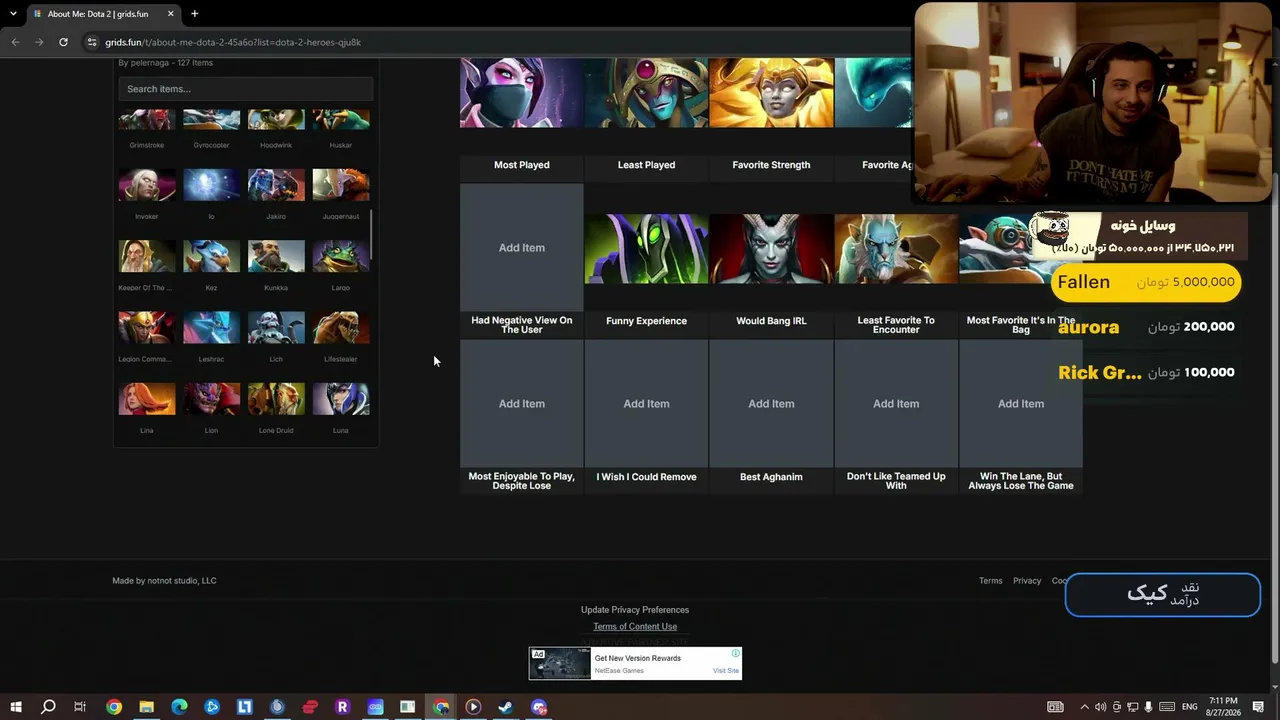Choose the Lich hero thumbnail

coord(276,328)
